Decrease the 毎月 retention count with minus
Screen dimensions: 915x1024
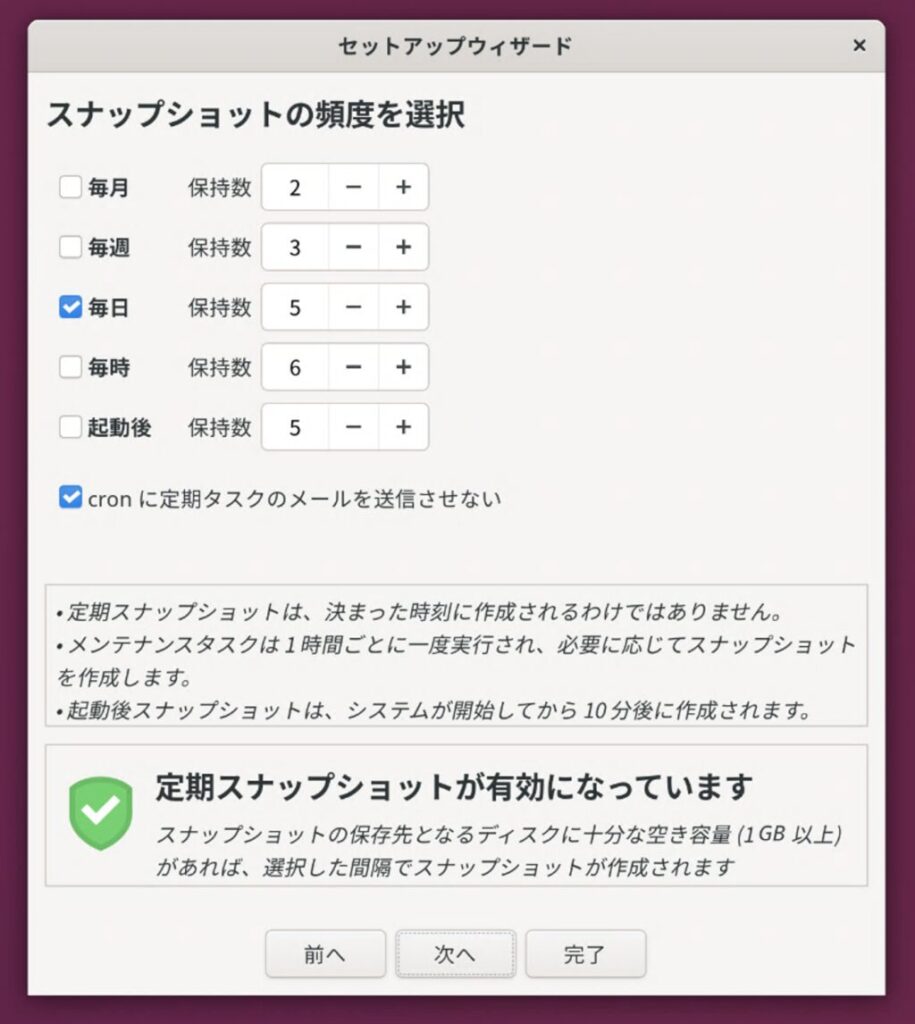353,187
